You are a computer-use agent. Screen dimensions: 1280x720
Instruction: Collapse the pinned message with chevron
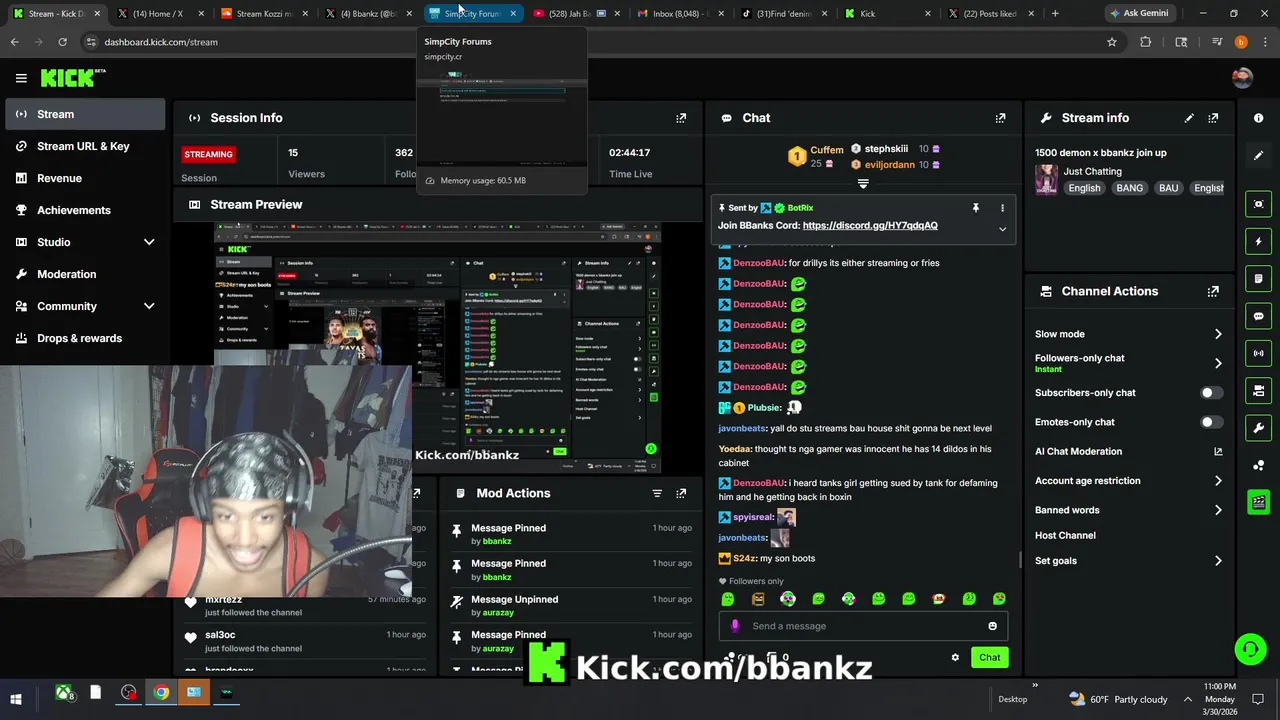1002,229
